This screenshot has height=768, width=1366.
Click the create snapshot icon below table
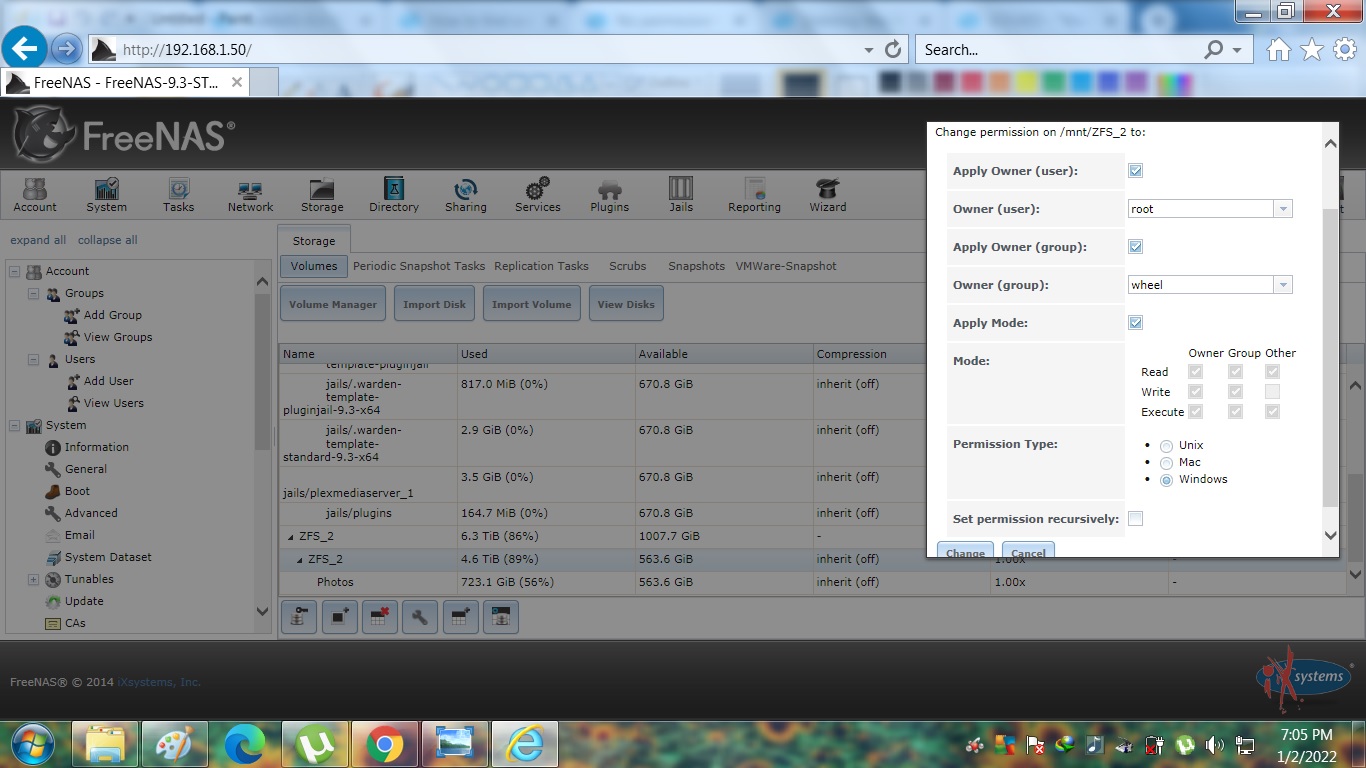click(x=339, y=618)
